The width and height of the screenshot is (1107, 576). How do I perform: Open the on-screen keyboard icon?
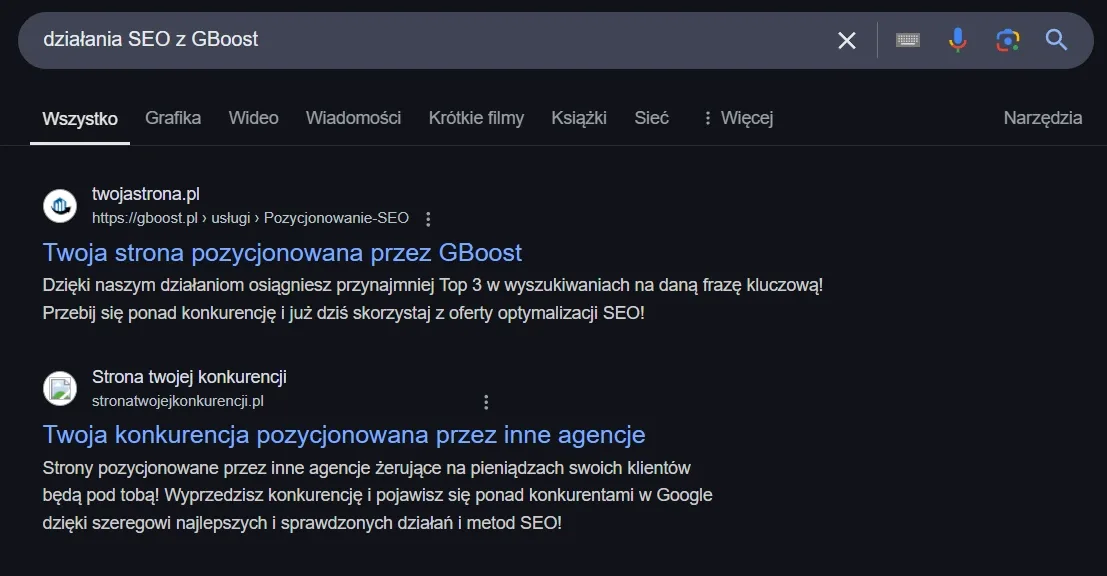907,40
